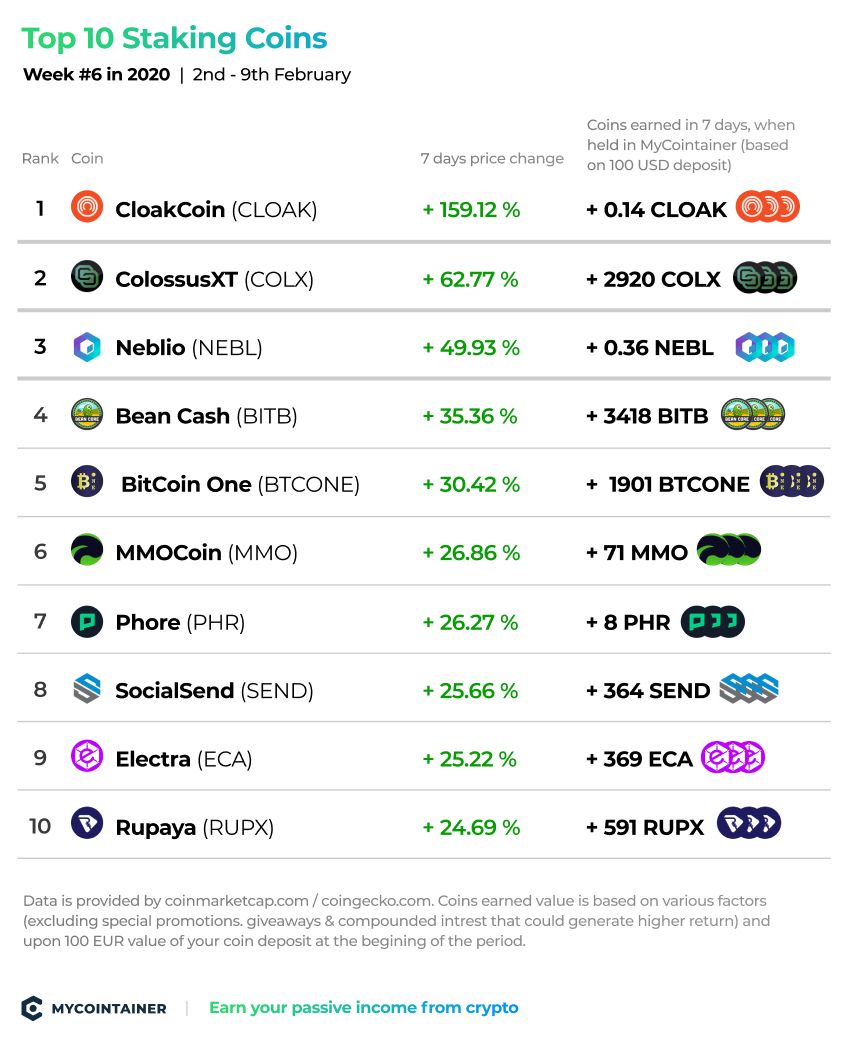Click the Phore coin logo

(87, 621)
